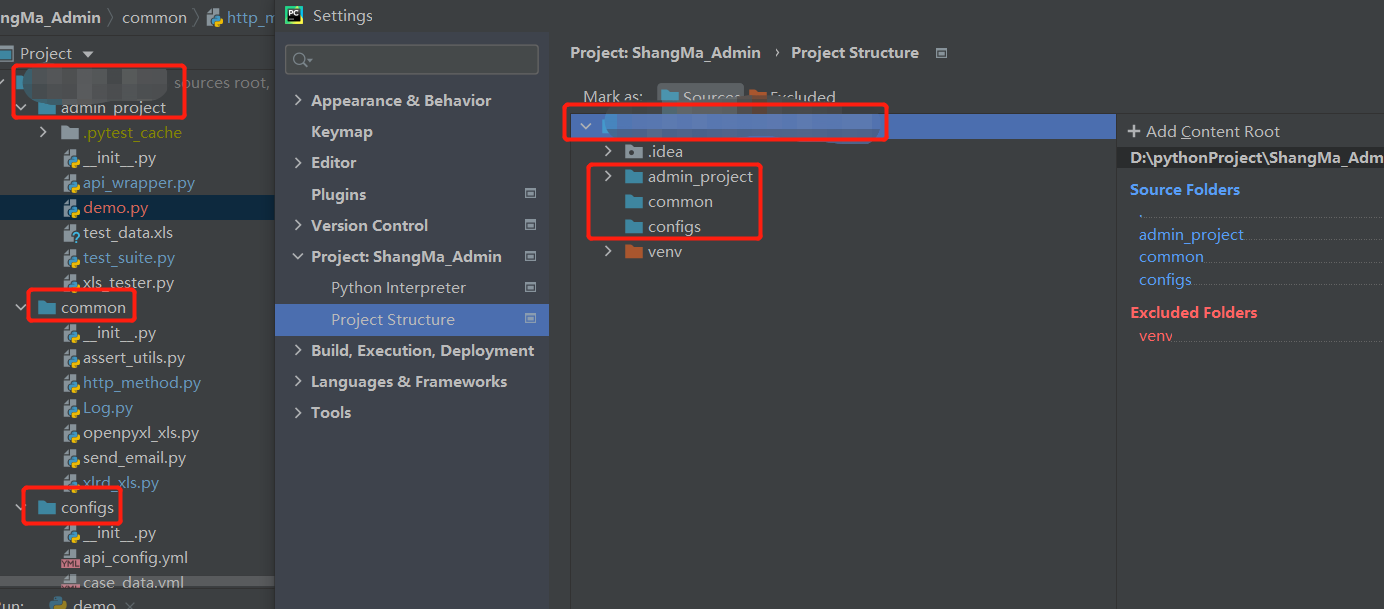Click the icon next to Project Structure breadcrumb
1384x609 pixels.
tap(941, 53)
